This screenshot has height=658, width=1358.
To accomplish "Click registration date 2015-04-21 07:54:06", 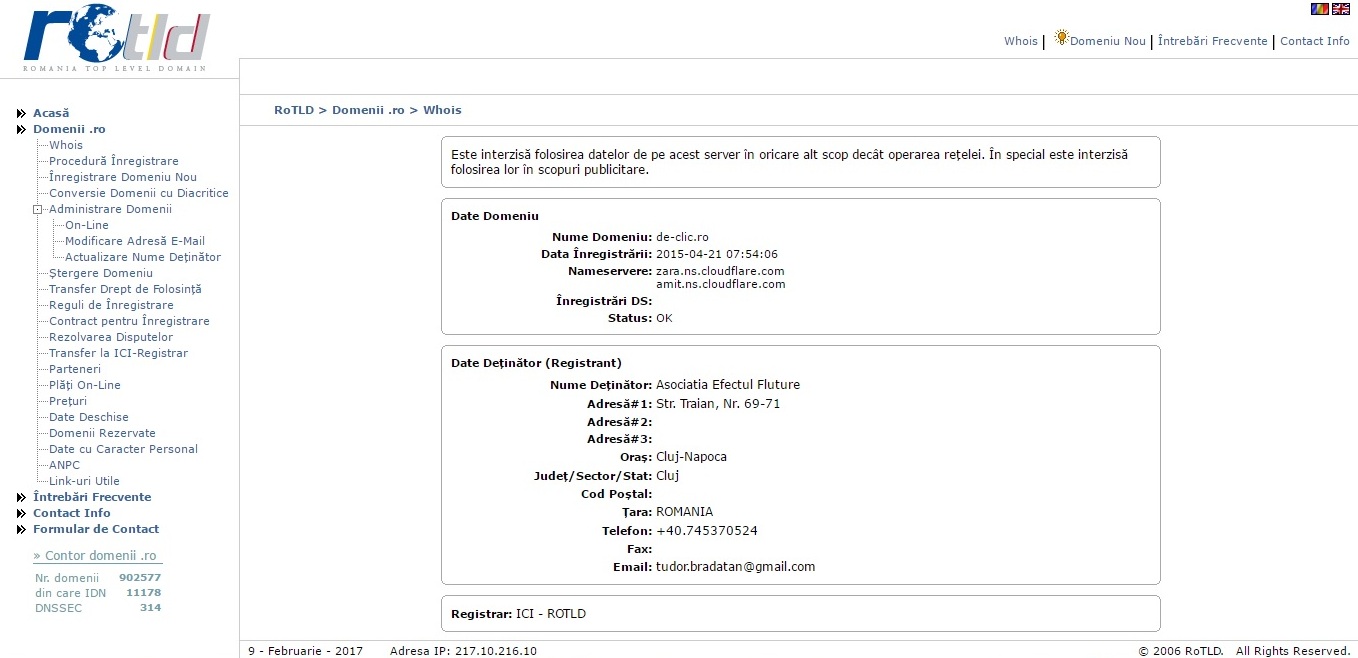I will [717, 255].
